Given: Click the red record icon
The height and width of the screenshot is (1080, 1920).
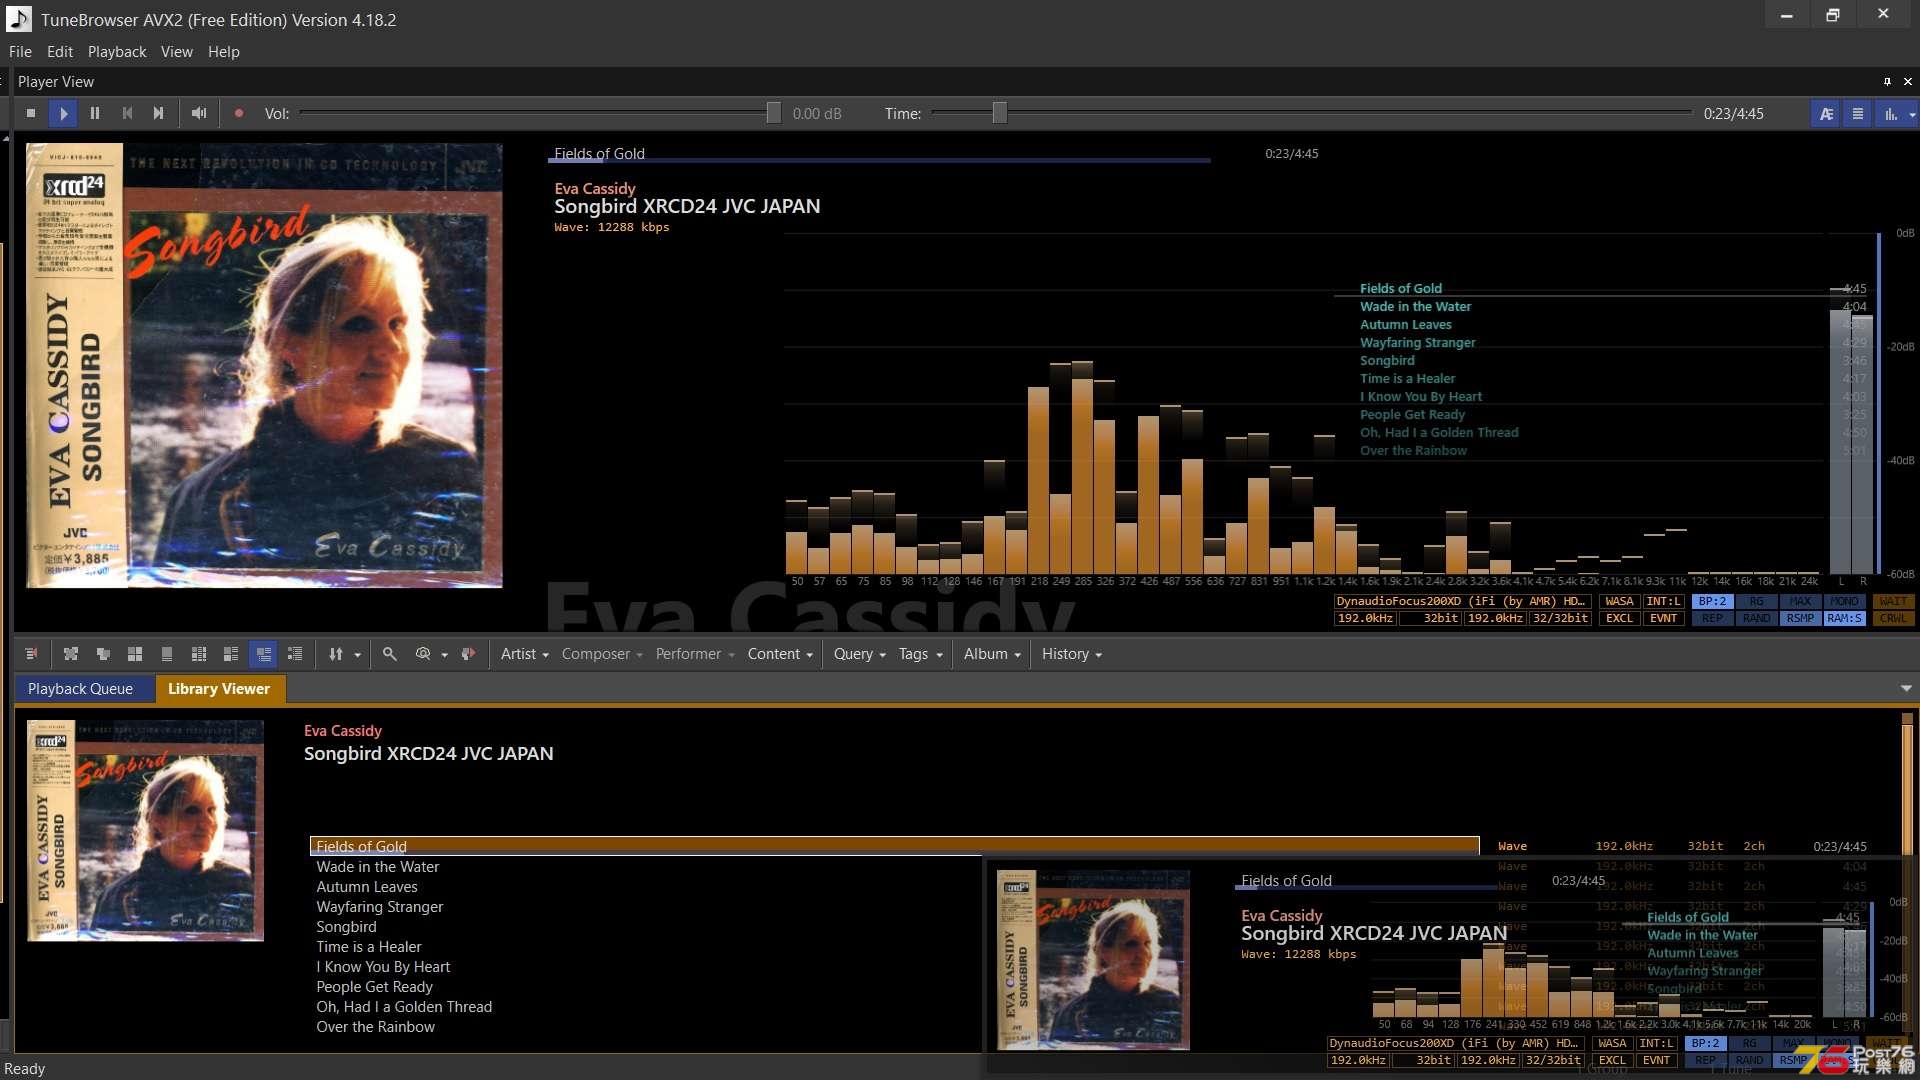Looking at the screenshot, I should [x=239, y=113].
